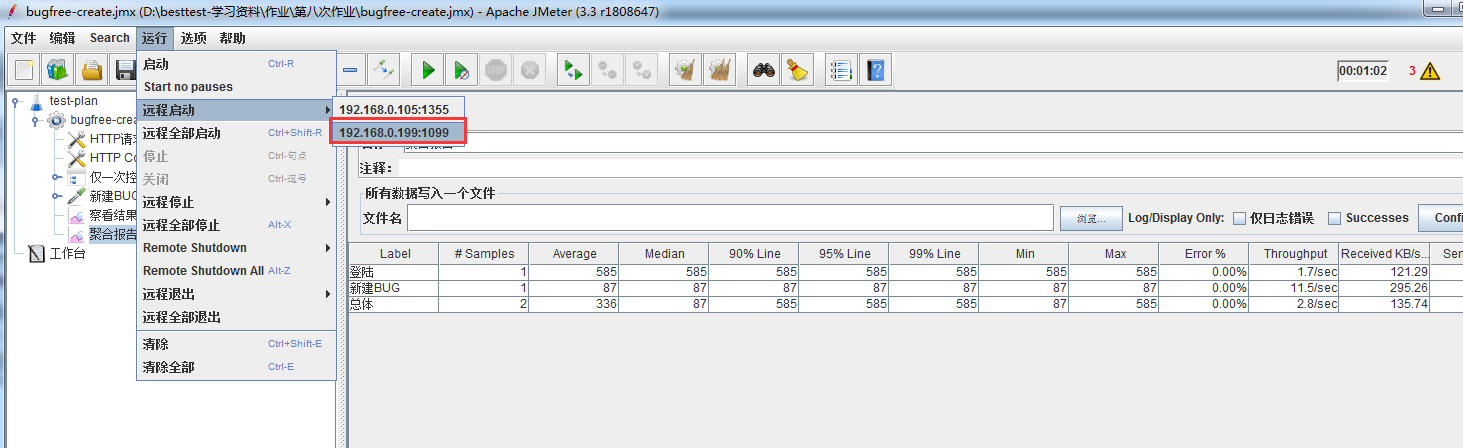Click the Clear All double-broom icon

click(x=719, y=70)
